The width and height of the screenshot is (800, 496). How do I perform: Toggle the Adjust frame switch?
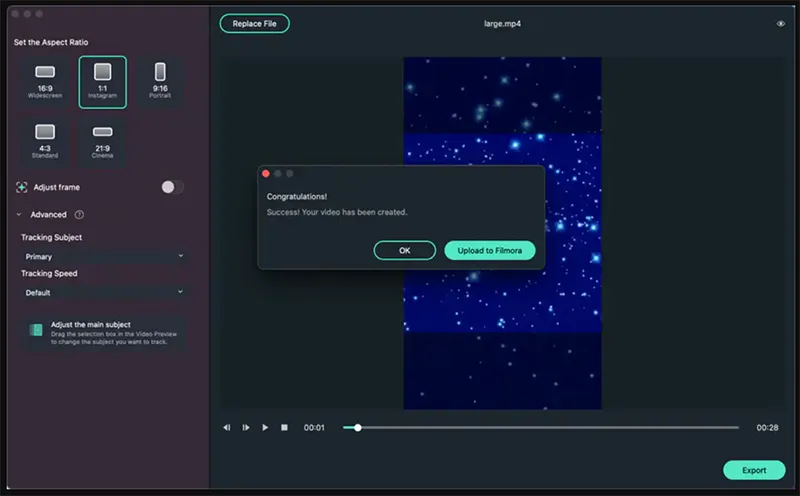(x=172, y=187)
